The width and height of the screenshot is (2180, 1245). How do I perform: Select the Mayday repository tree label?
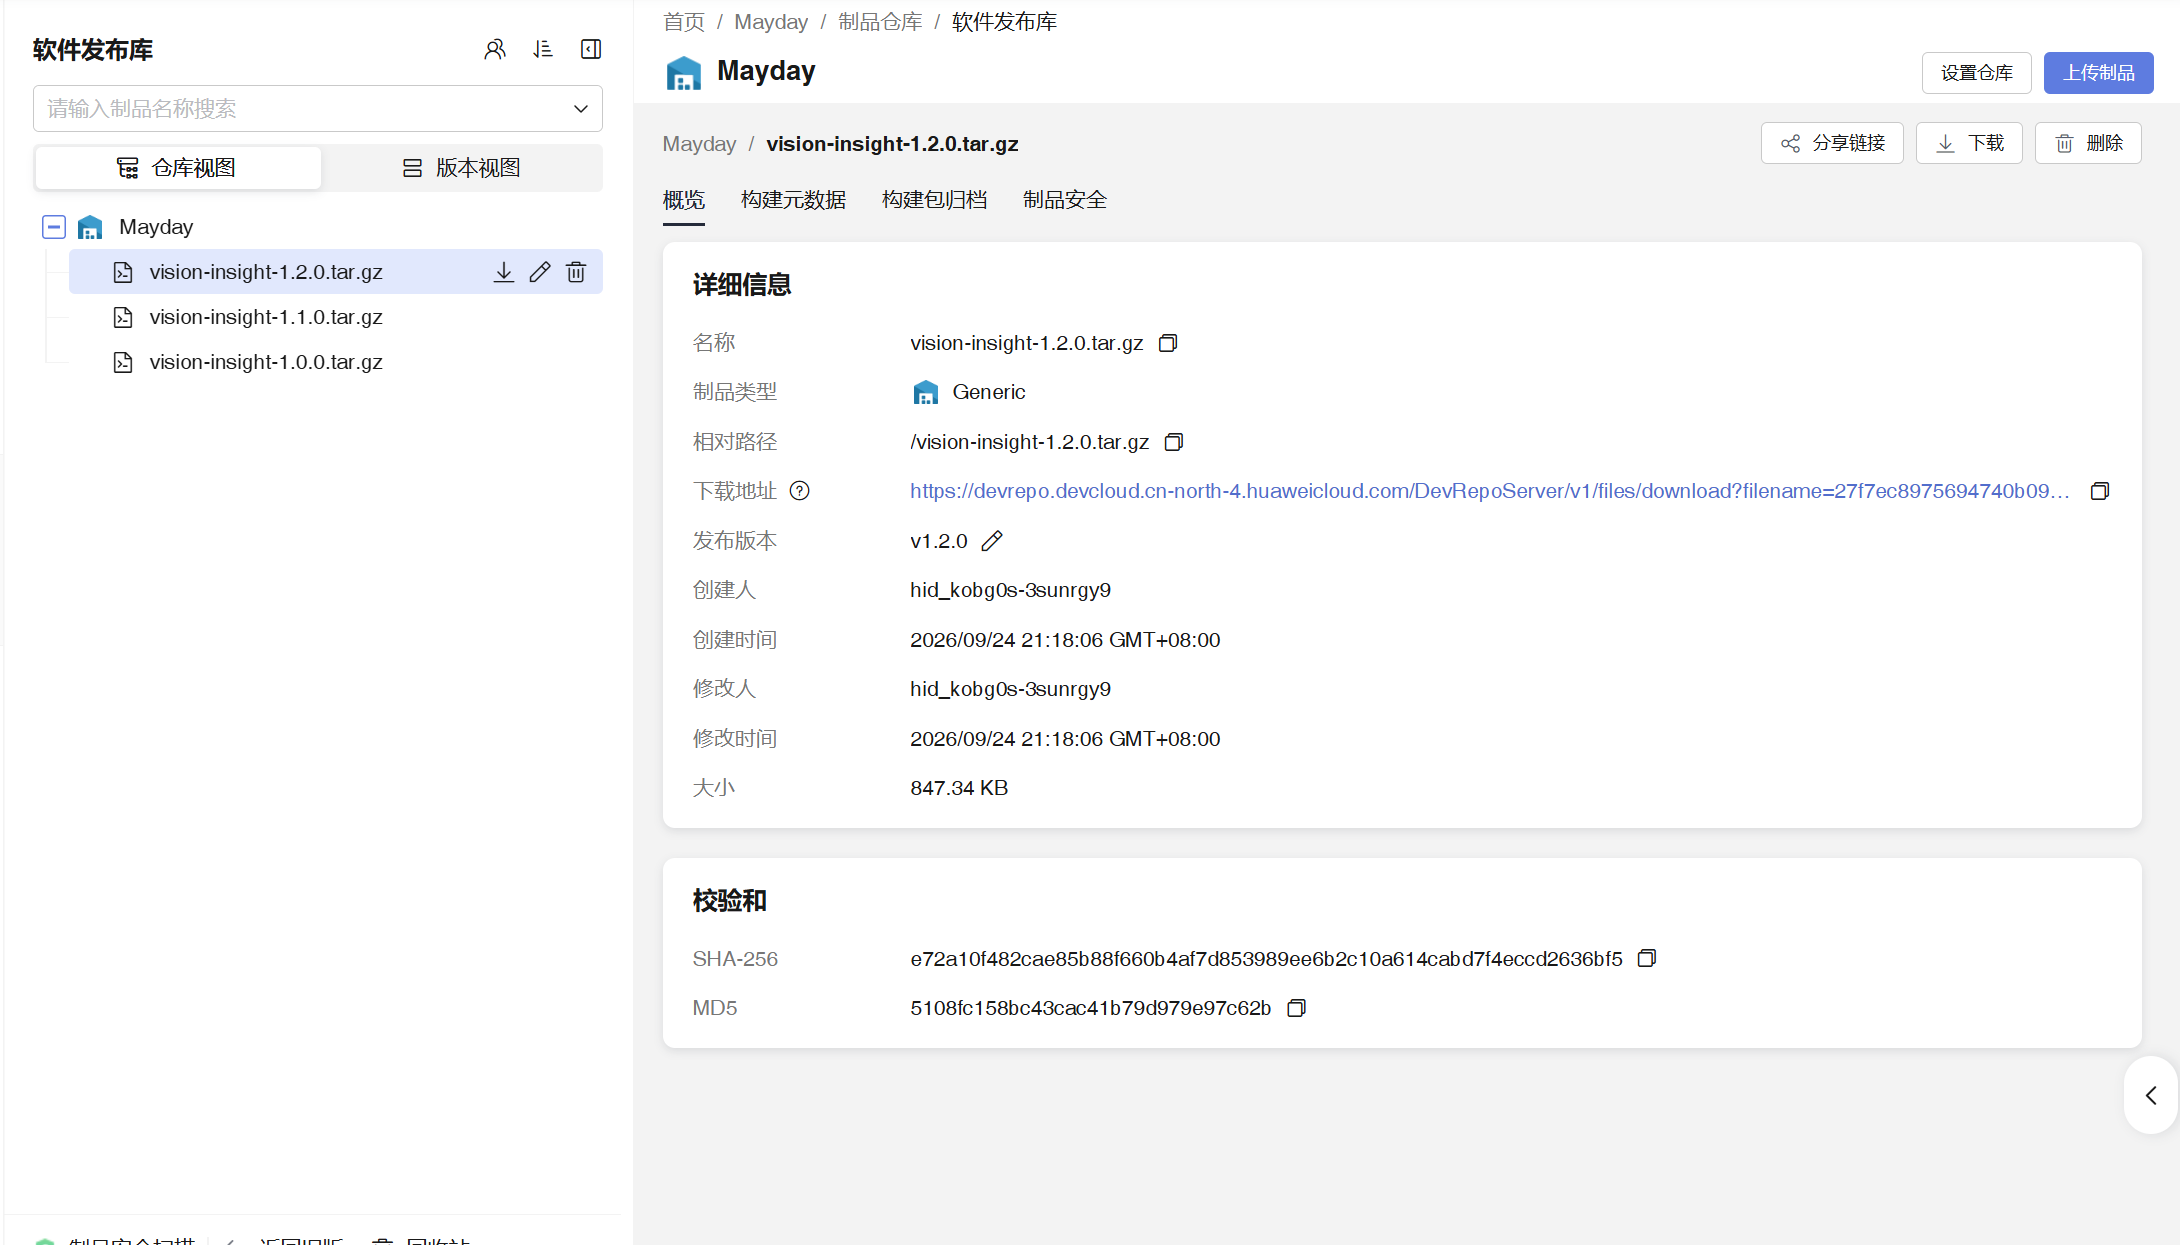tap(156, 227)
